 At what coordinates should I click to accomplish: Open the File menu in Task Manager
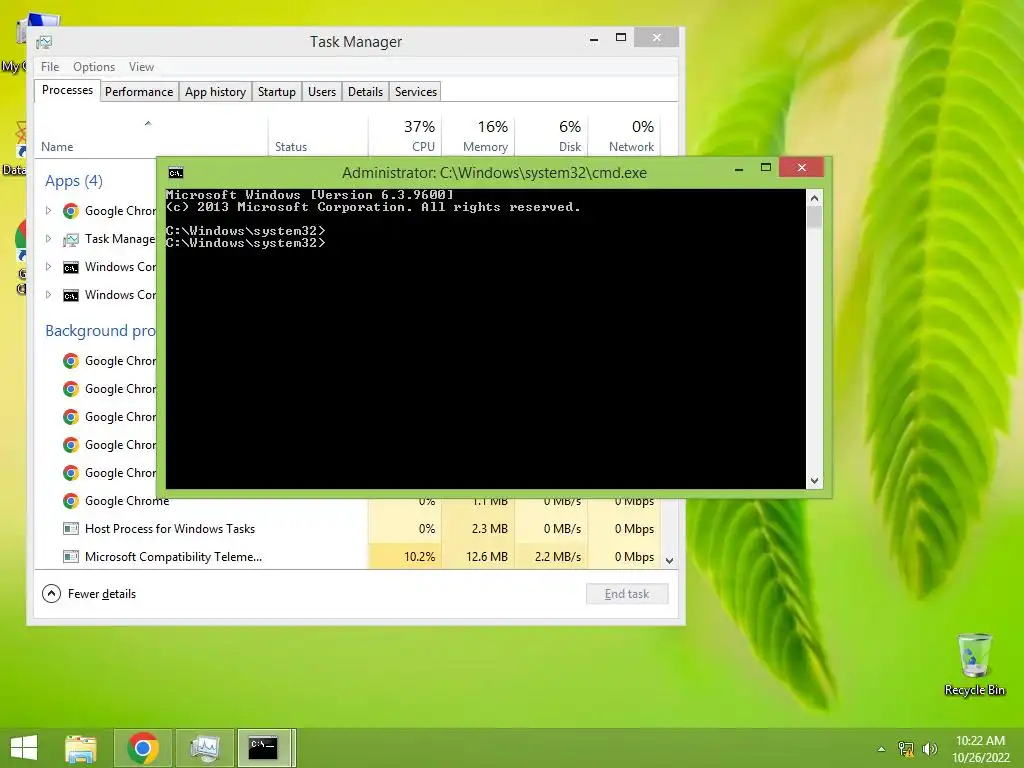50,67
